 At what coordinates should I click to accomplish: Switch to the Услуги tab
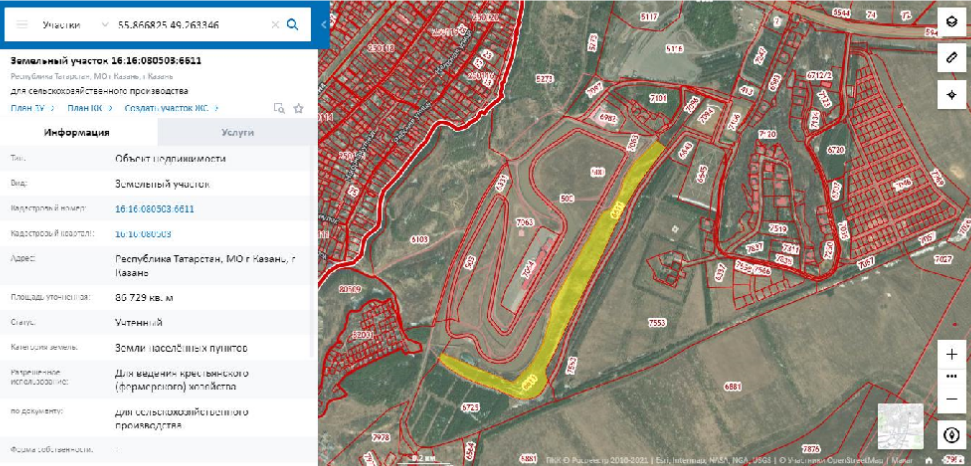coord(237,132)
